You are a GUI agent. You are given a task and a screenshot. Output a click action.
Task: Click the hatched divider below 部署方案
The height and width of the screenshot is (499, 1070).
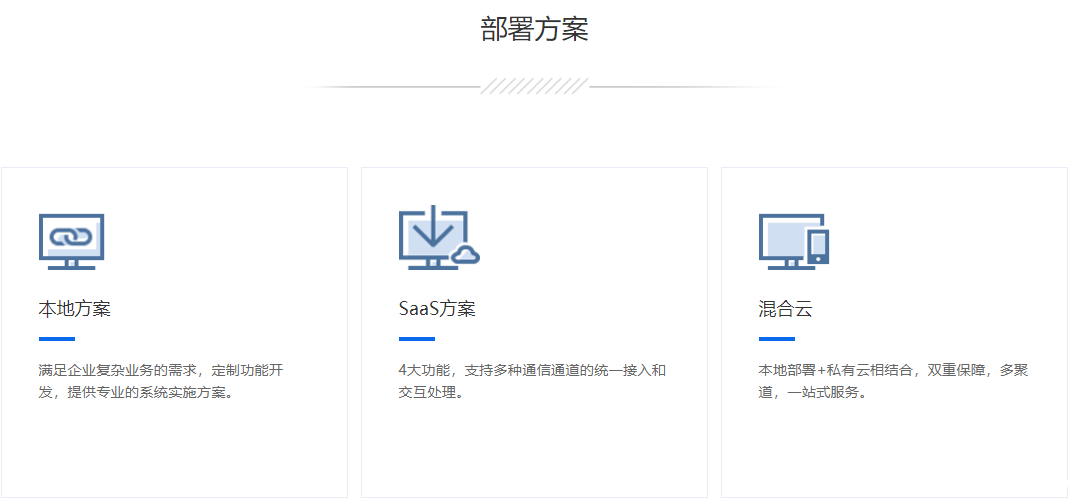pyautogui.click(x=534, y=87)
